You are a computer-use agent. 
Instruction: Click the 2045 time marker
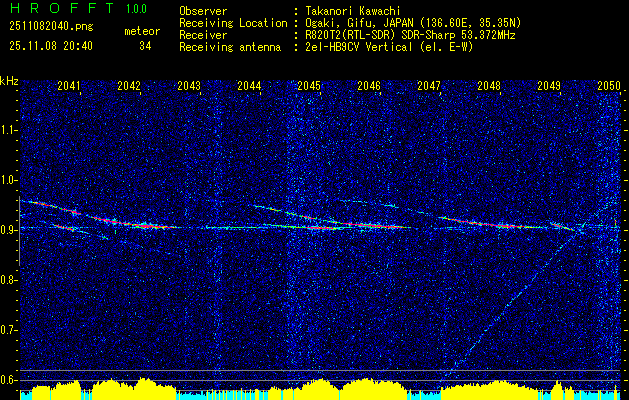[x=309, y=87]
